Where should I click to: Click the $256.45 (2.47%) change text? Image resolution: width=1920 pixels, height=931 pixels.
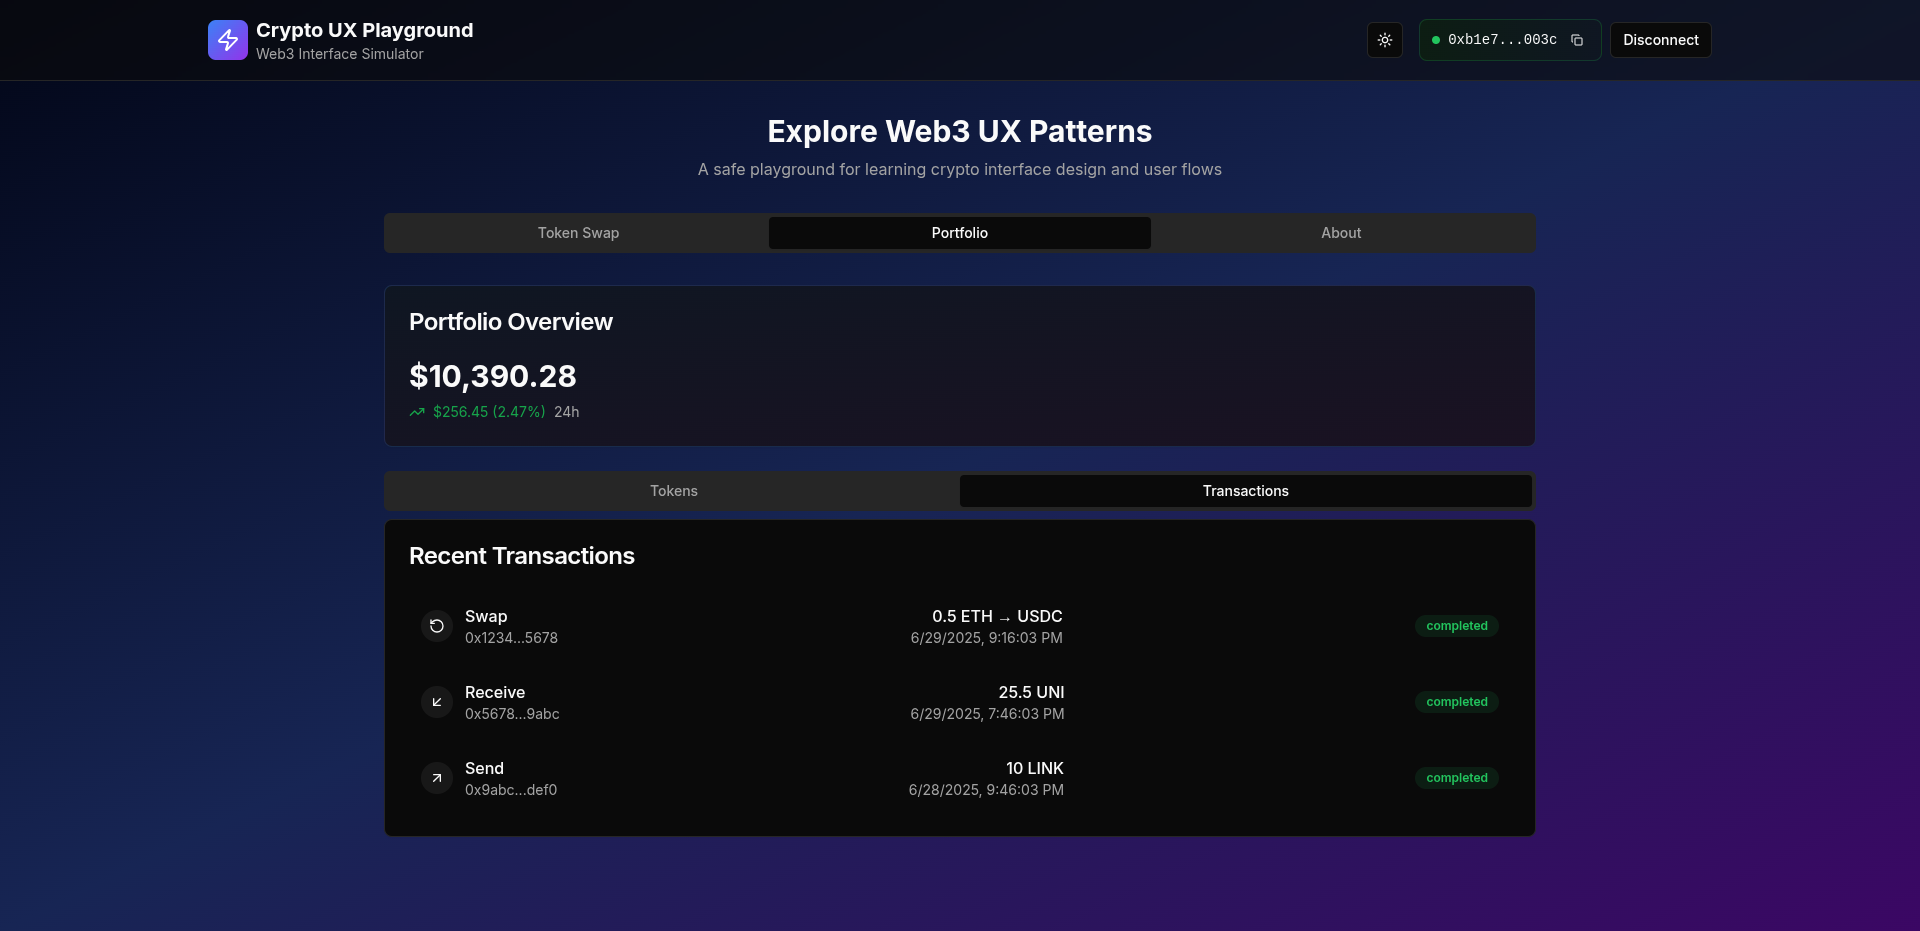coord(489,412)
